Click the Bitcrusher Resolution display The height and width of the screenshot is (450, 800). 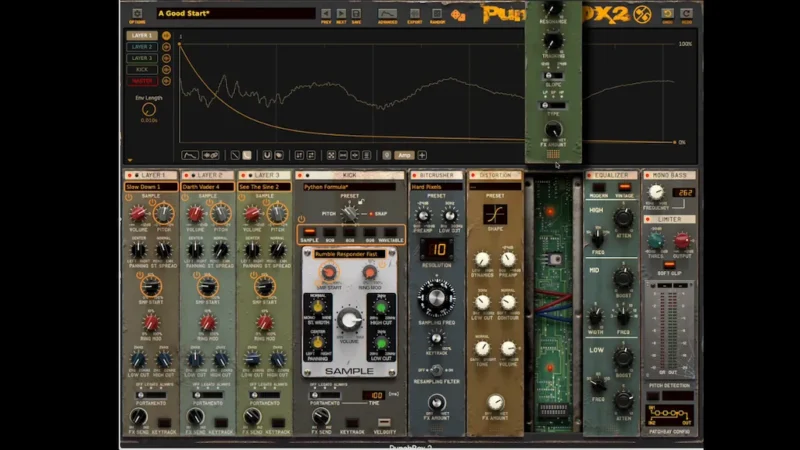(x=437, y=249)
